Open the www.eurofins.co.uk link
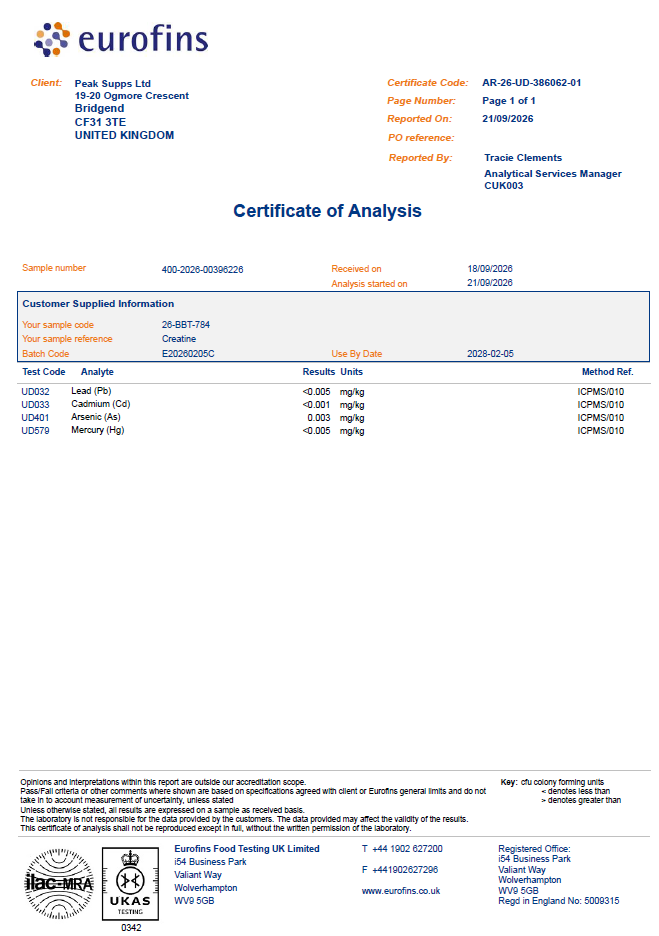 (401, 891)
